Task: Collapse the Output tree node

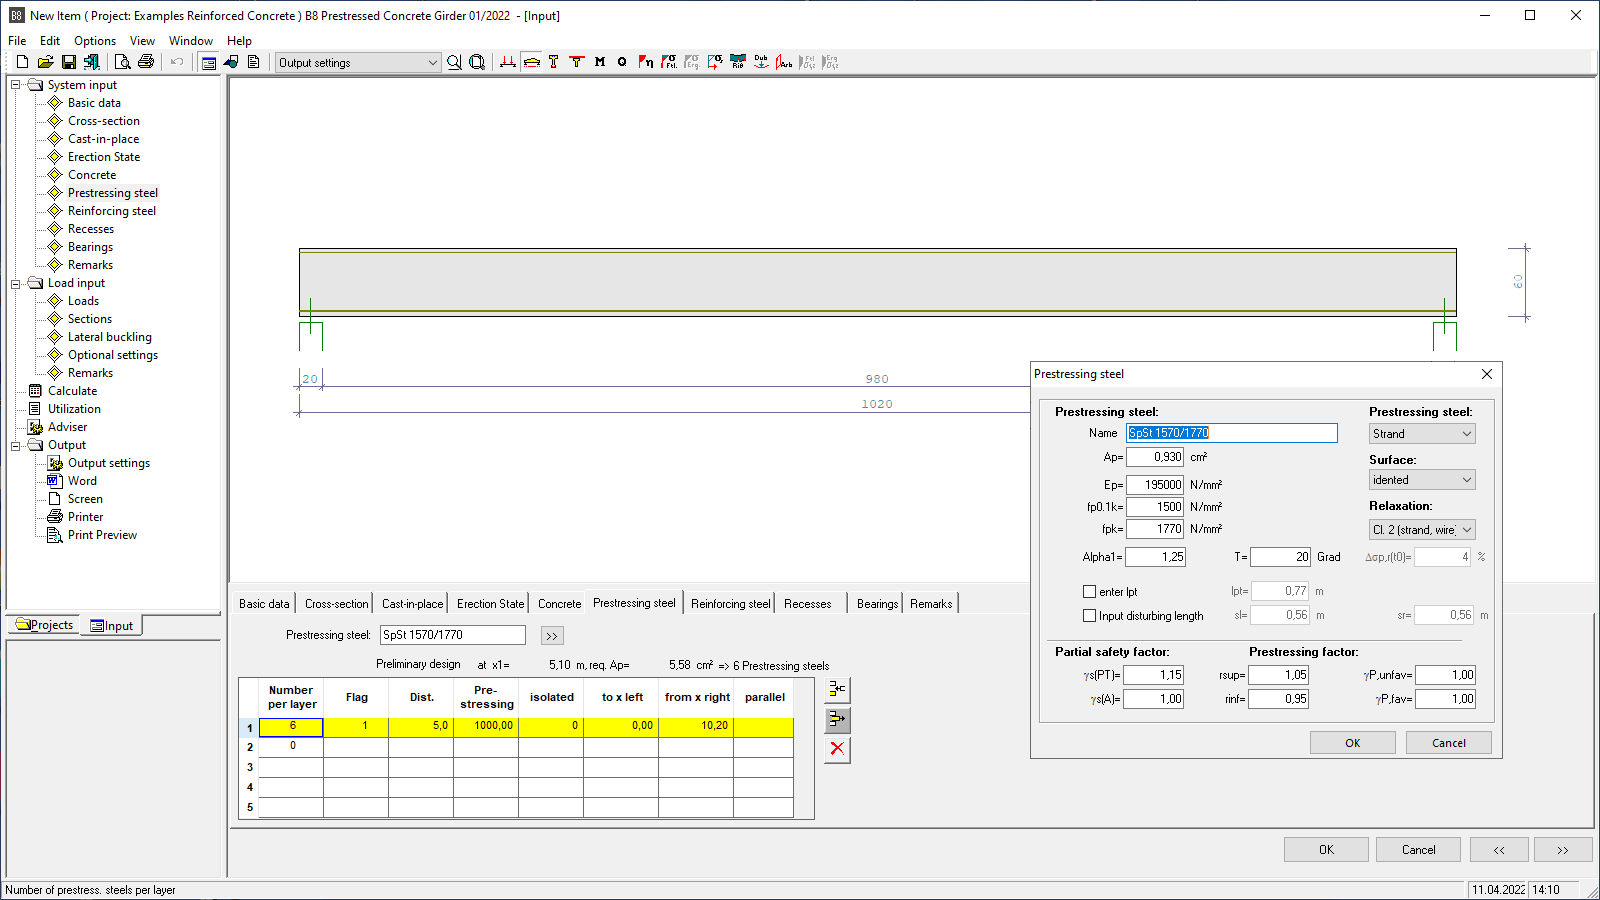Action: [x=16, y=445]
